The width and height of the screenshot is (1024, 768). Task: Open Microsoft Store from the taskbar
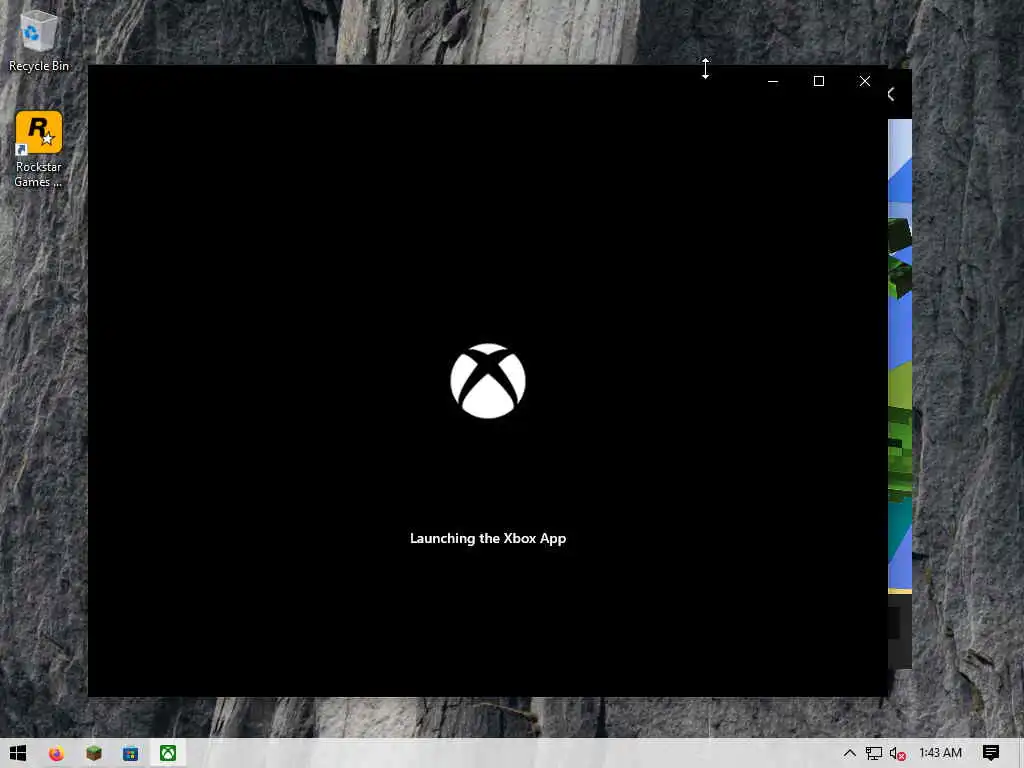click(x=131, y=753)
